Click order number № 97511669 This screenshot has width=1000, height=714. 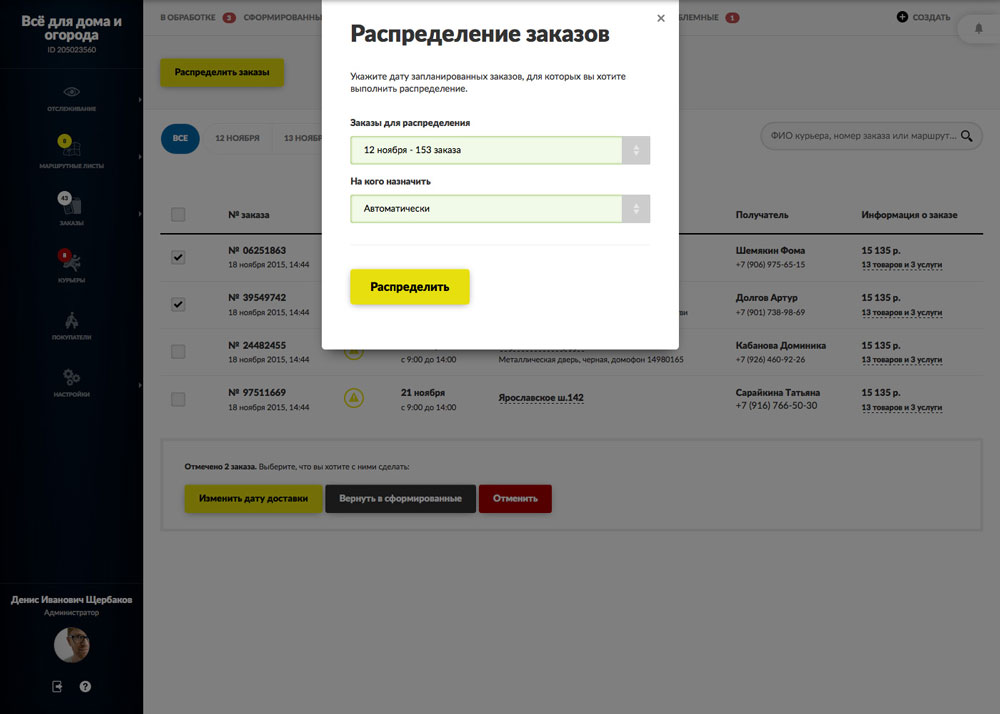(257, 393)
